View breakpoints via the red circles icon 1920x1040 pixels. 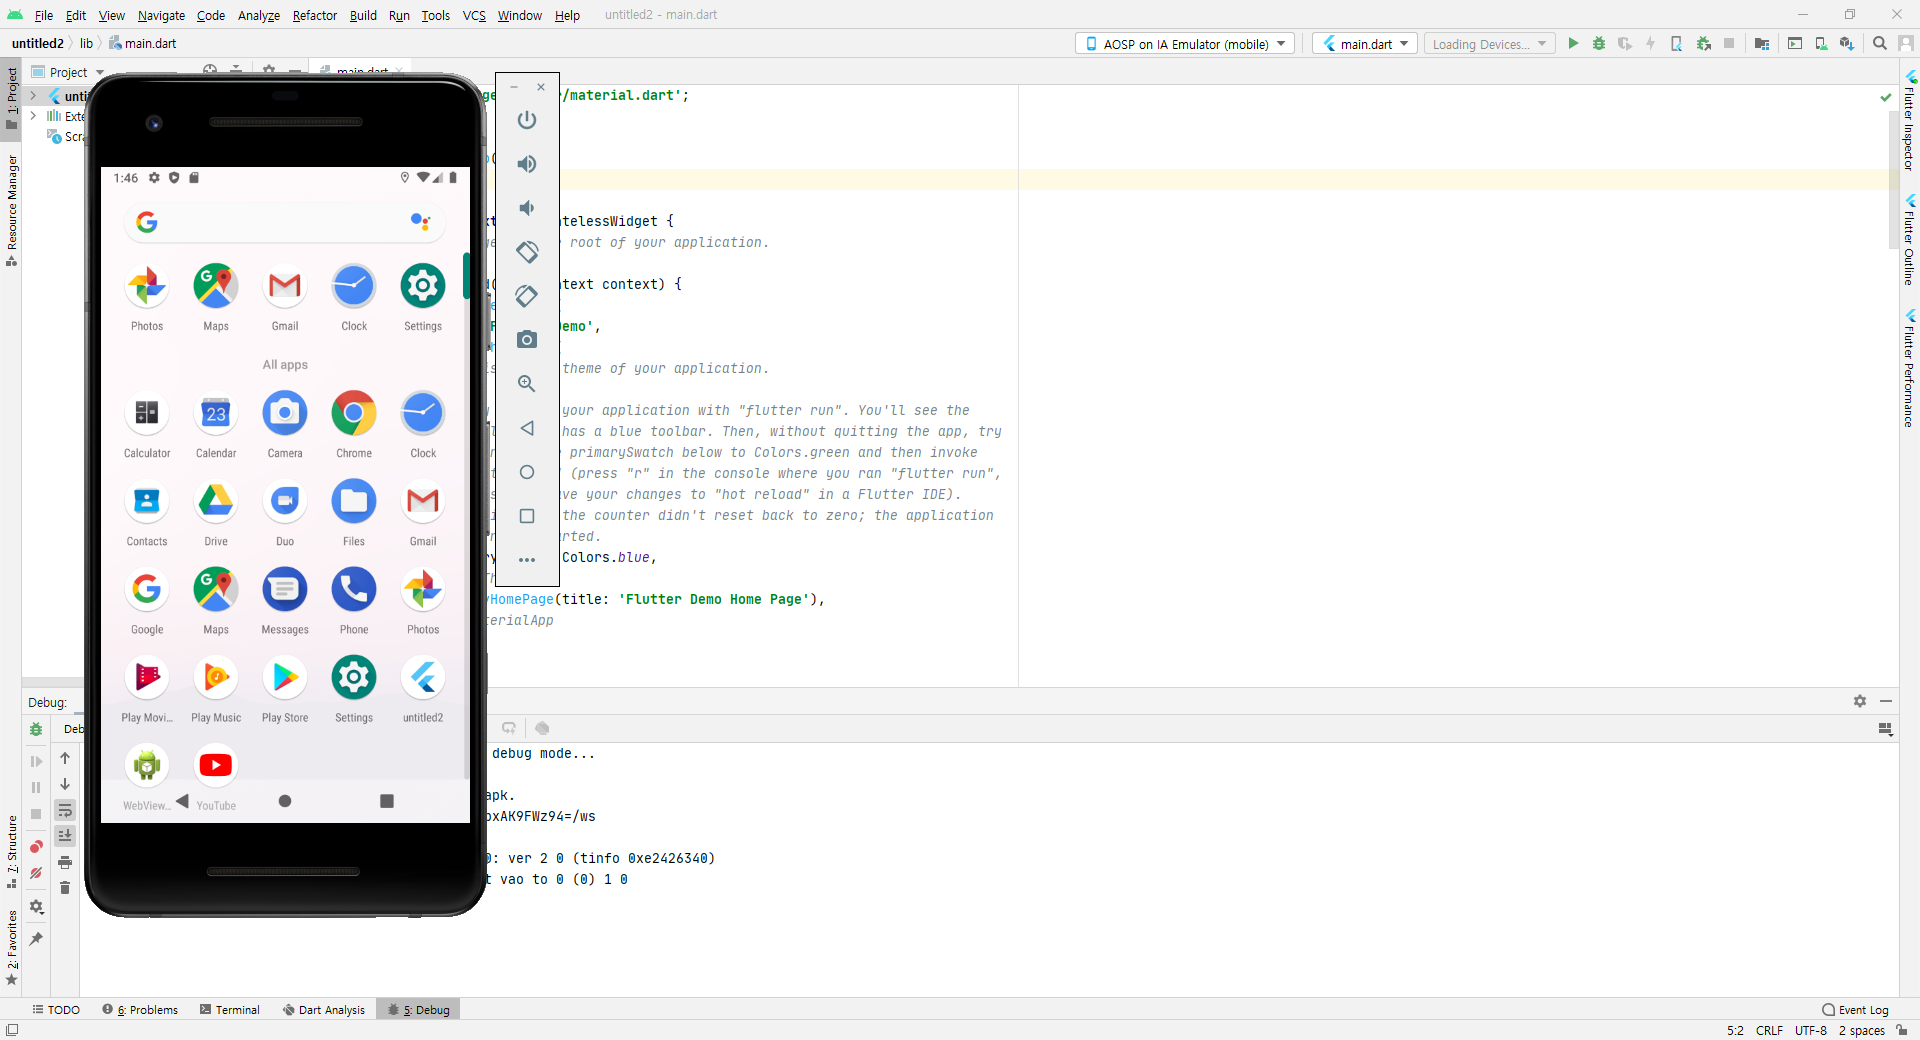click(36, 847)
